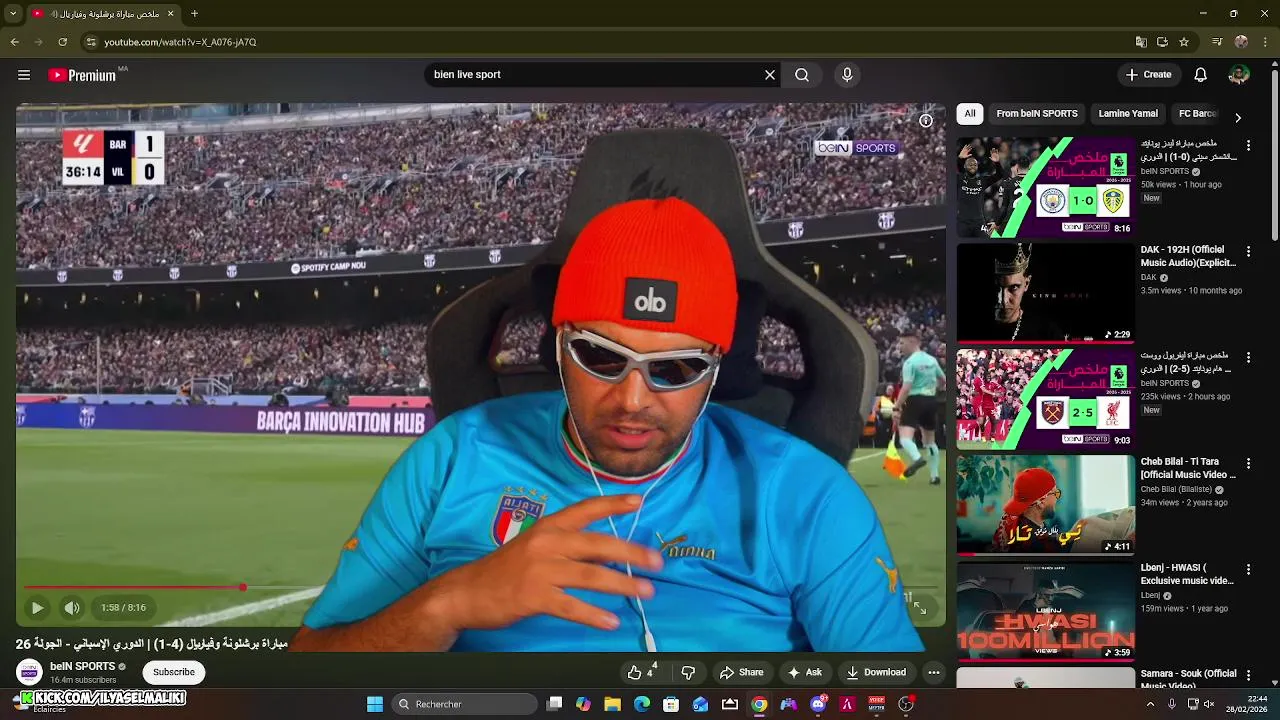Click the Share button
The height and width of the screenshot is (720, 1280).
(741, 672)
